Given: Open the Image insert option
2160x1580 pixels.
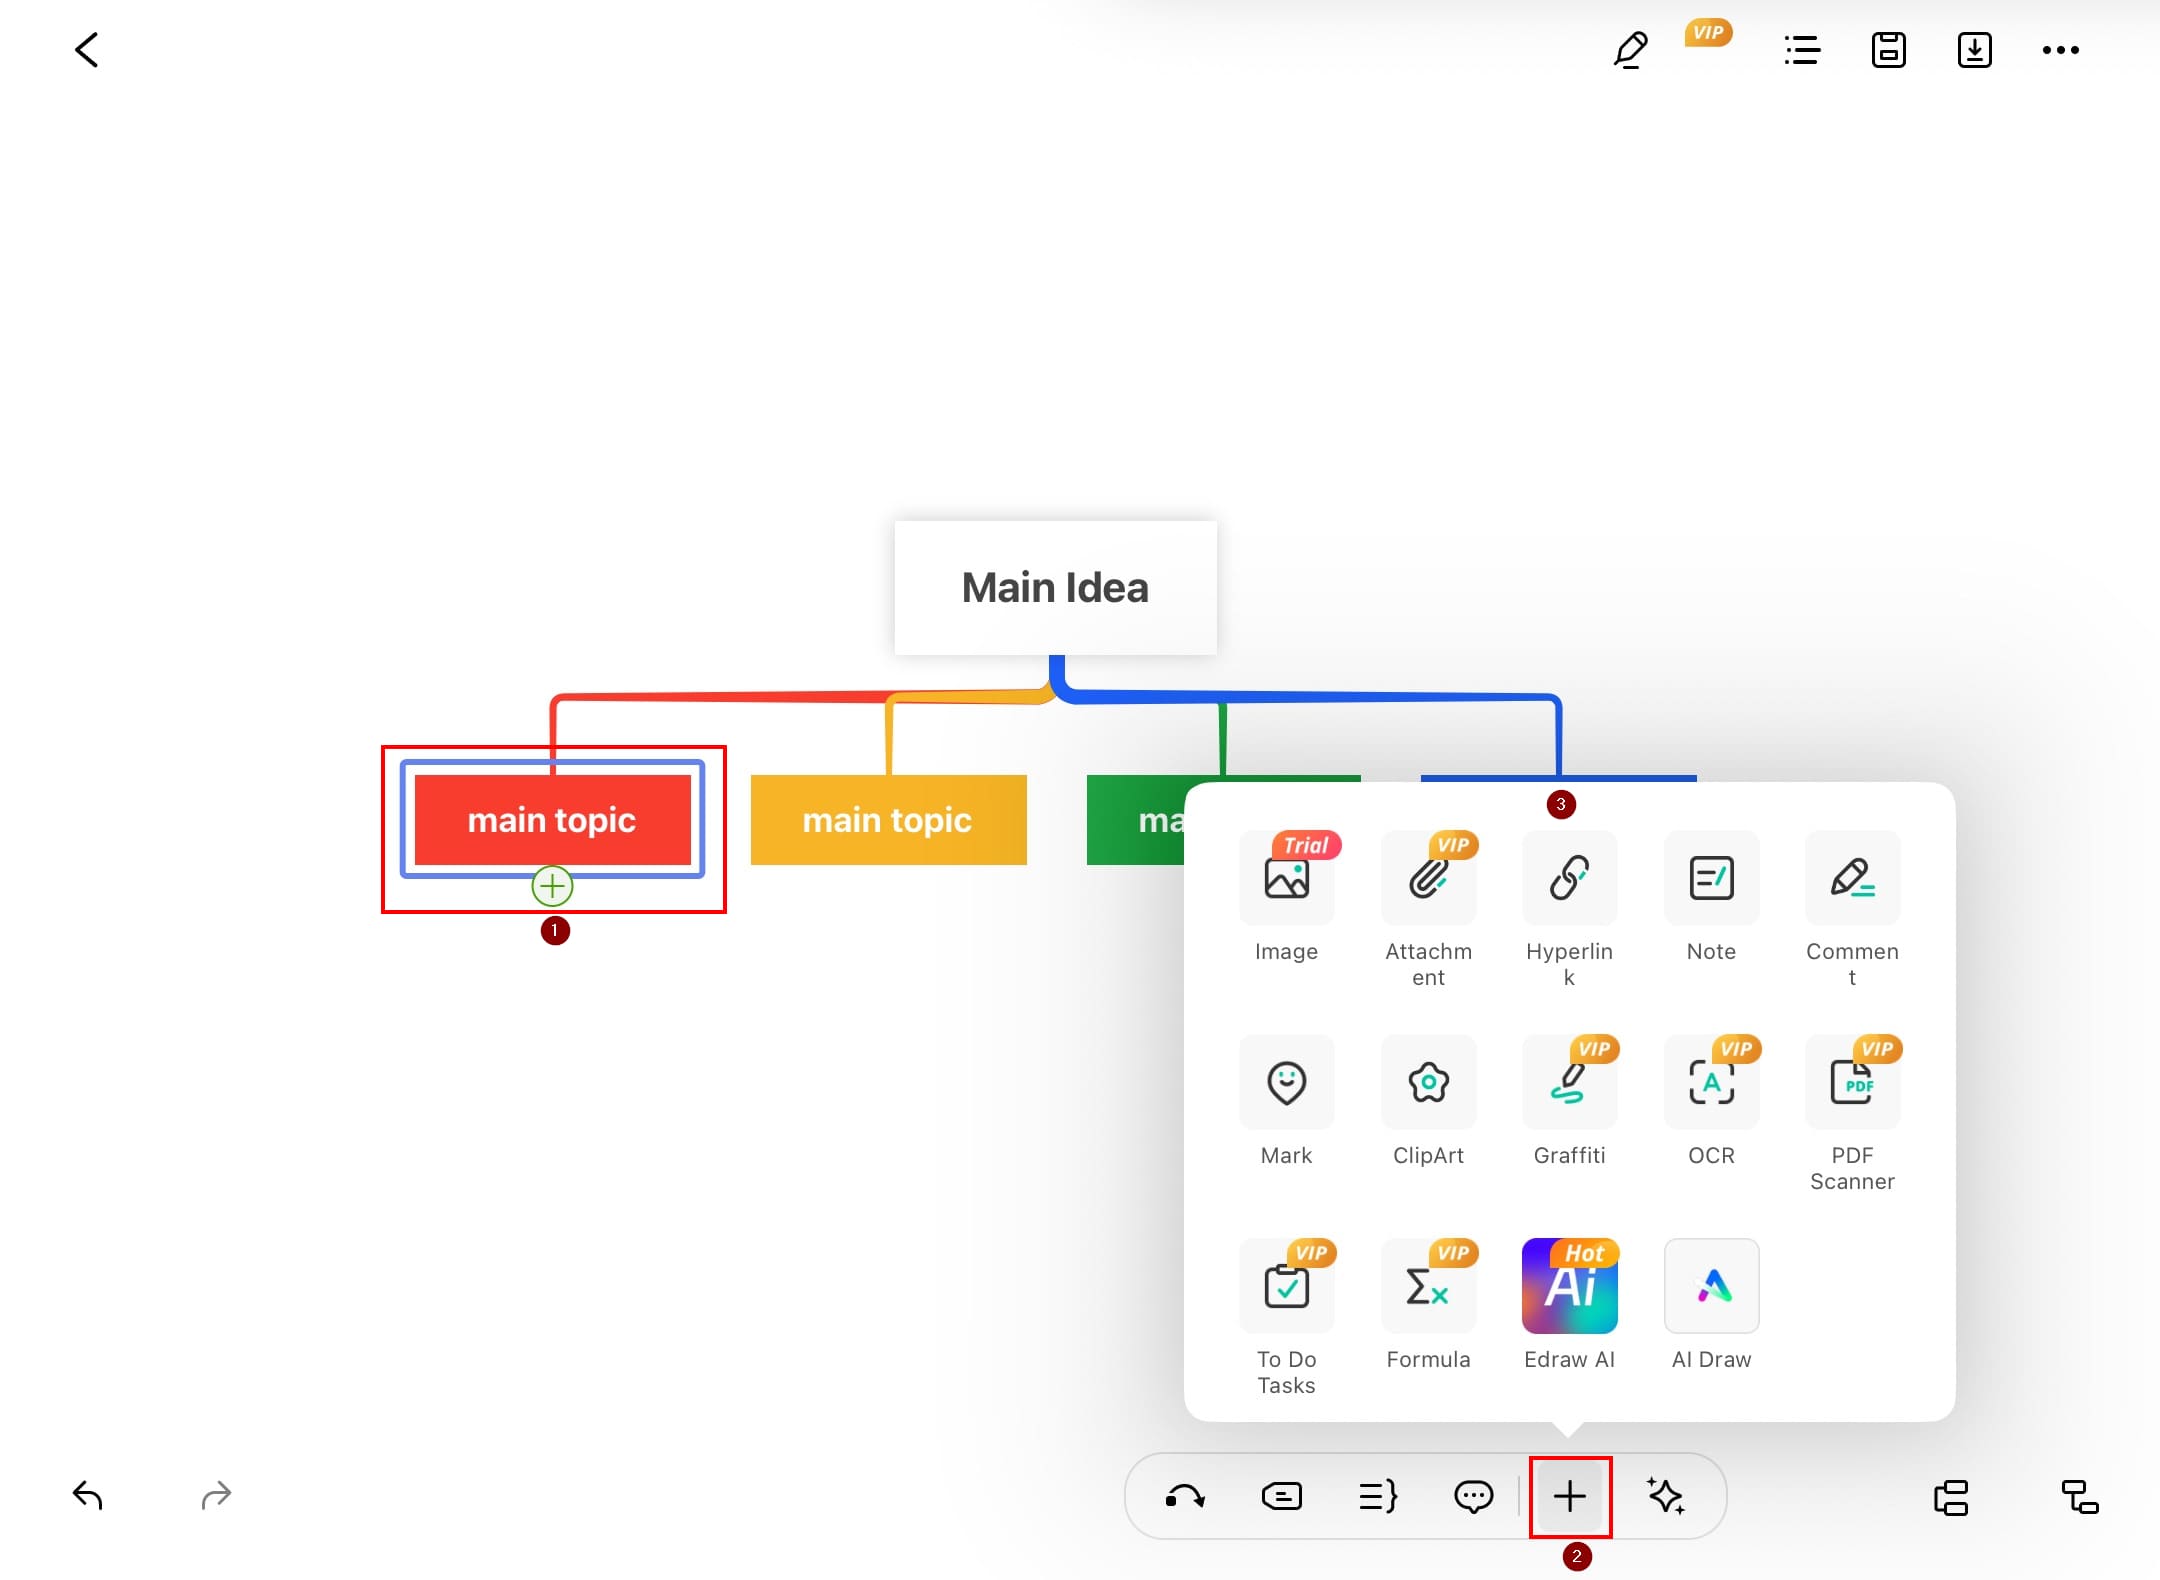Looking at the screenshot, I should [1286, 879].
